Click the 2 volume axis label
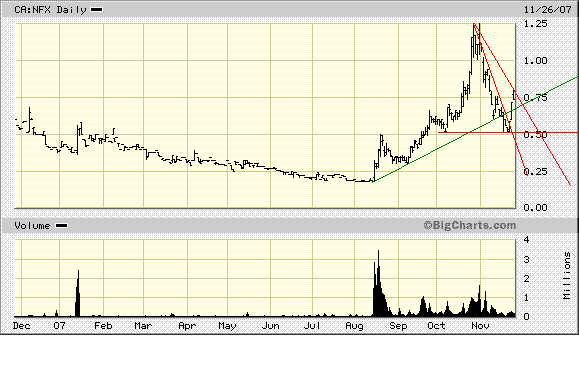579x384 pixels. (x=527, y=278)
